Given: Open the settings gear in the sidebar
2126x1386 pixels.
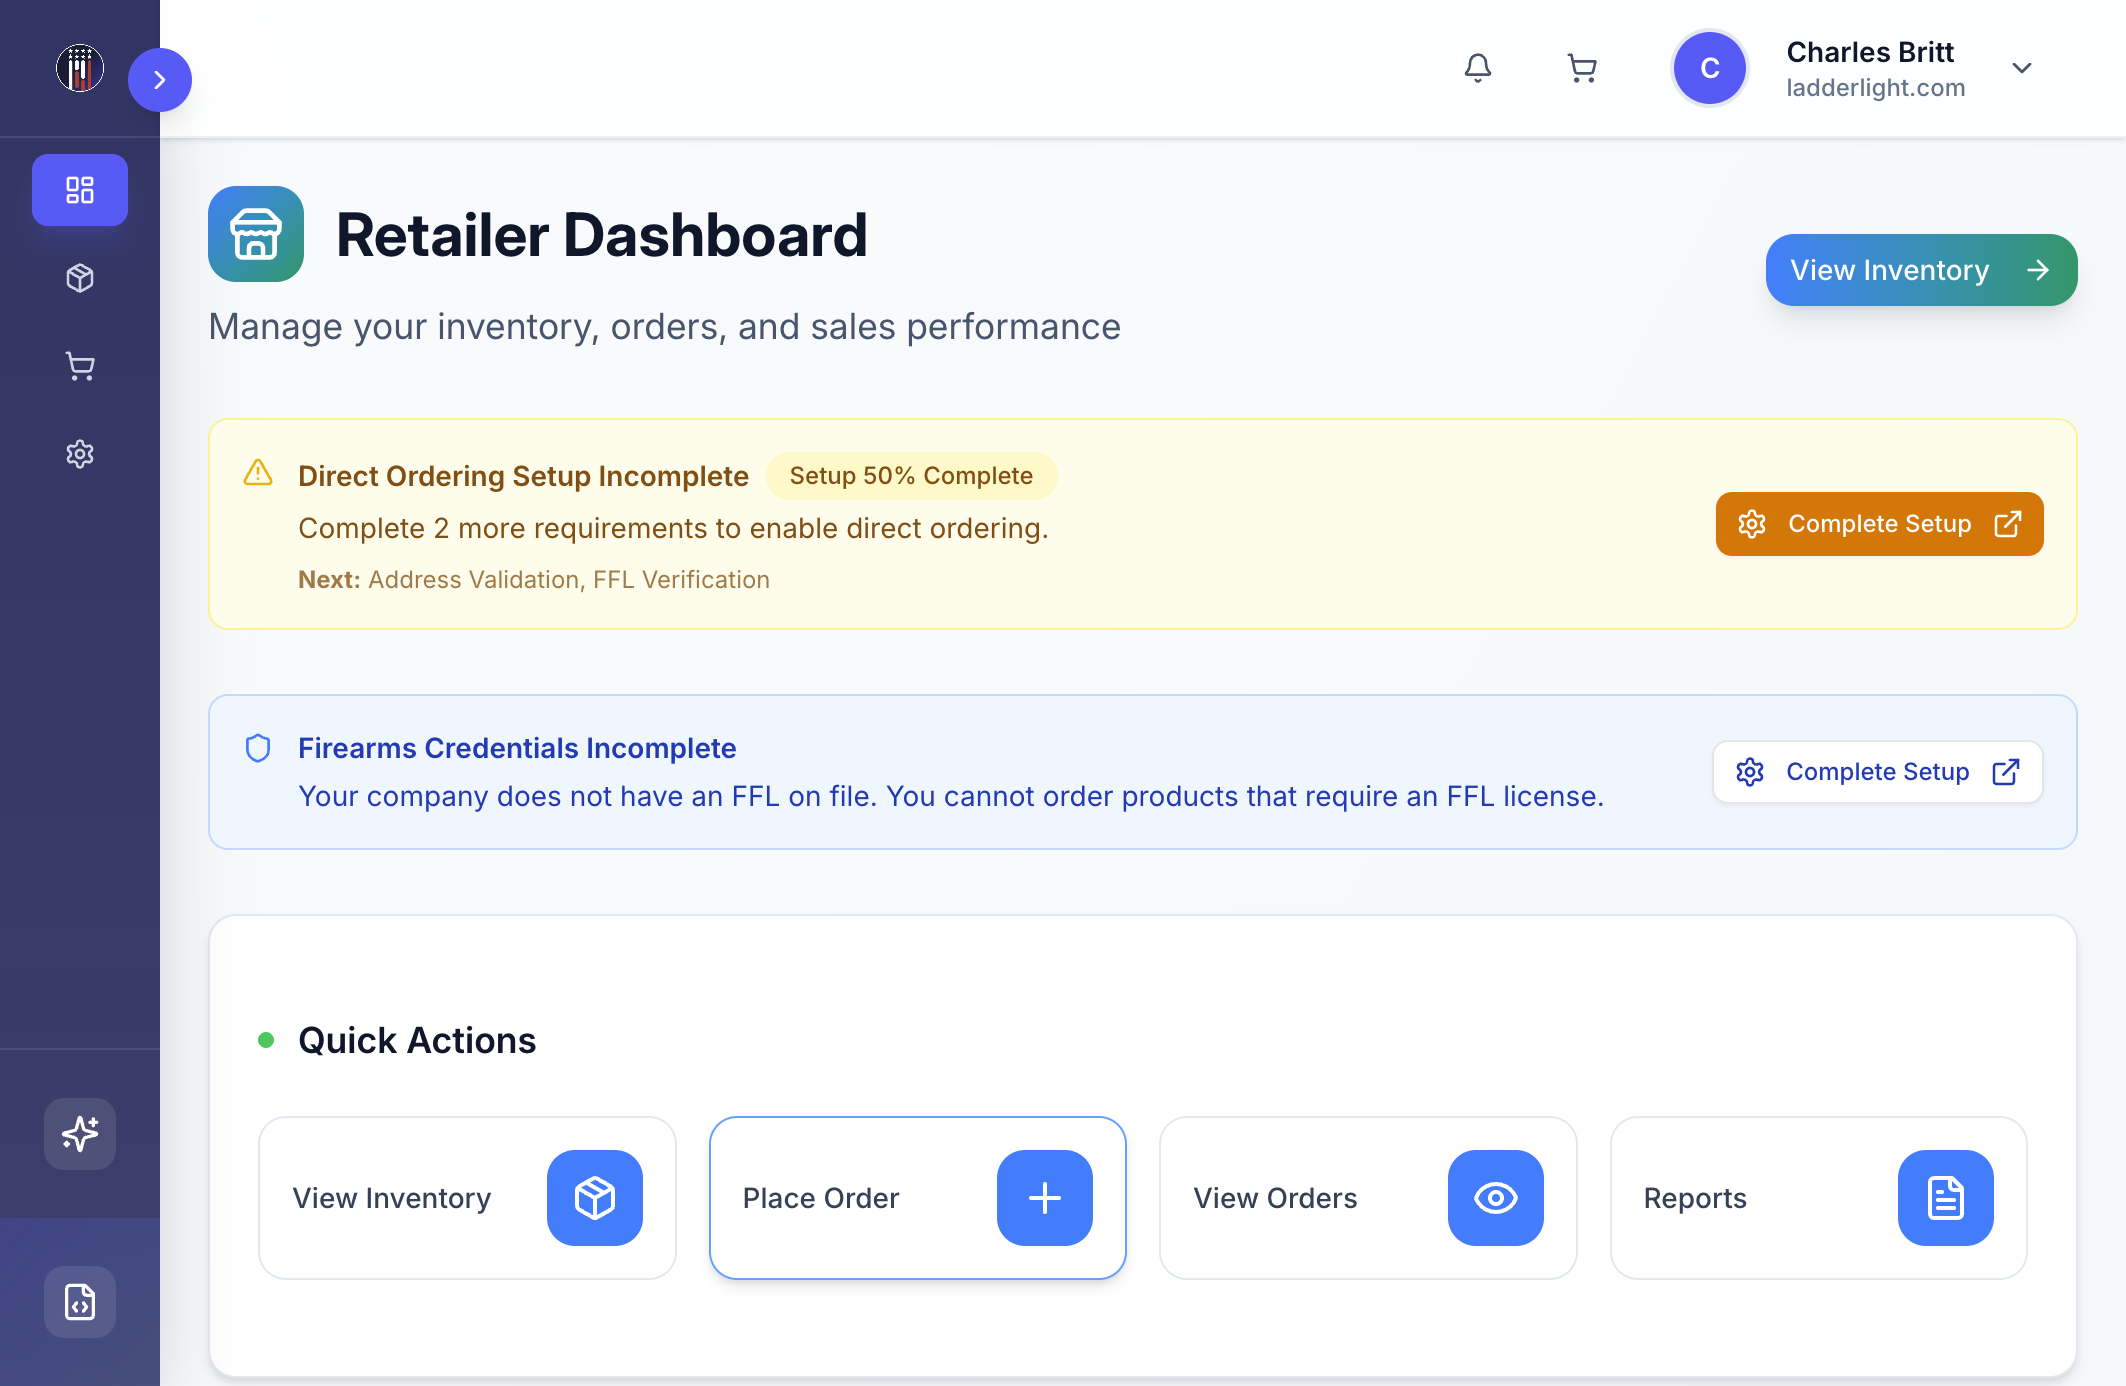Looking at the screenshot, I should (80, 454).
